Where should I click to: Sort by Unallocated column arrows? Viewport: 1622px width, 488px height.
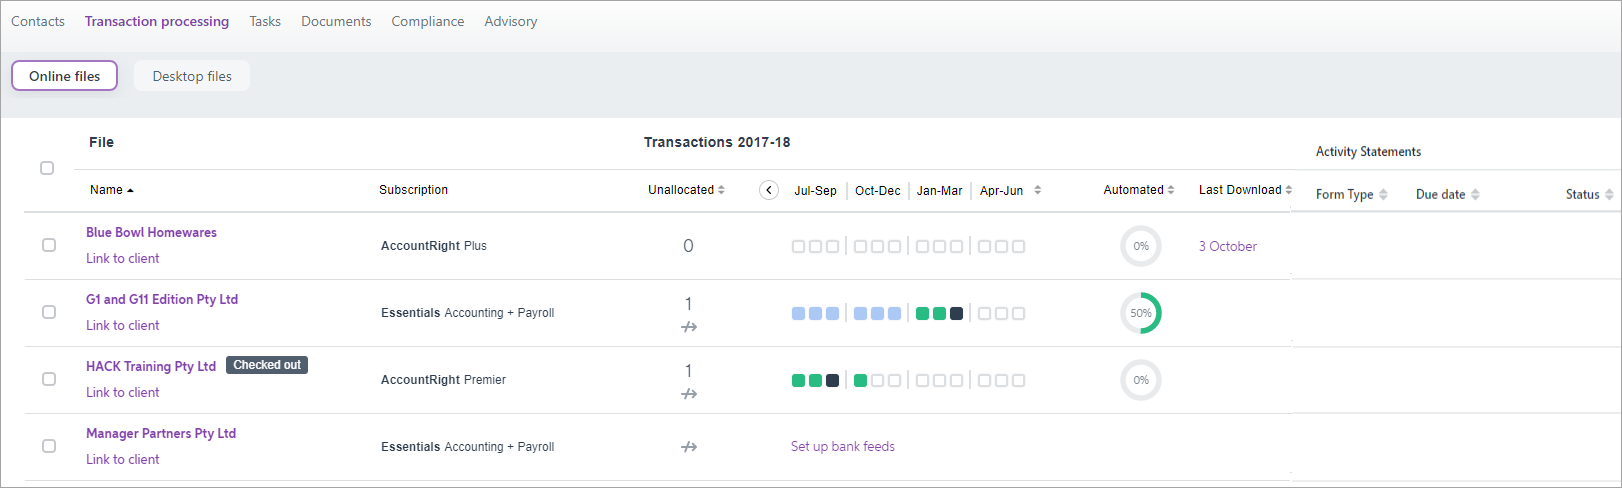721,190
